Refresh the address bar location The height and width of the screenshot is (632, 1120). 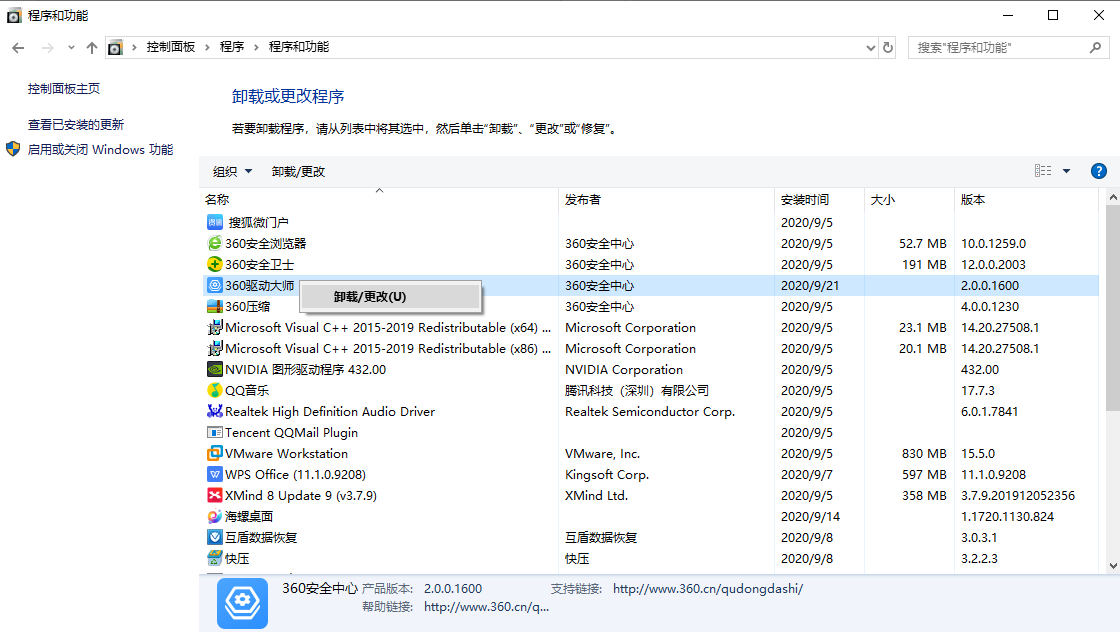888,47
